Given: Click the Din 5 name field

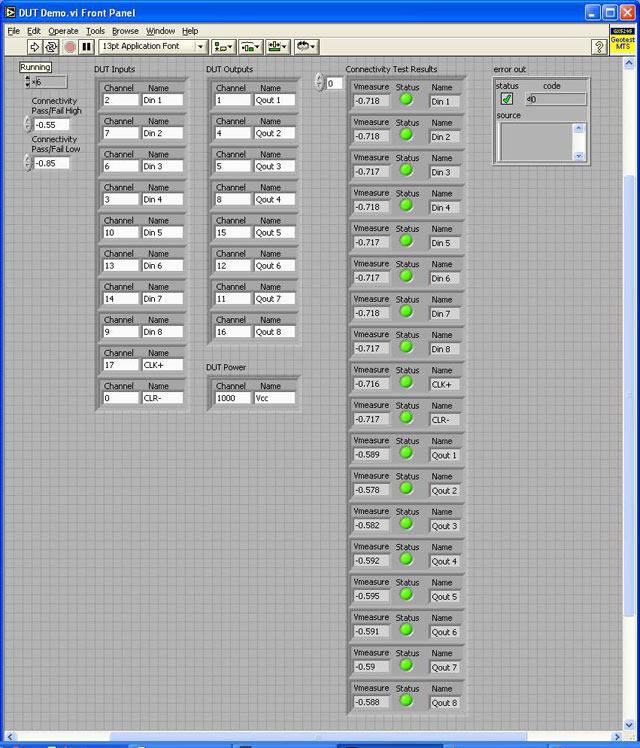Looking at the screenshot, I should [x=163, y=233].
